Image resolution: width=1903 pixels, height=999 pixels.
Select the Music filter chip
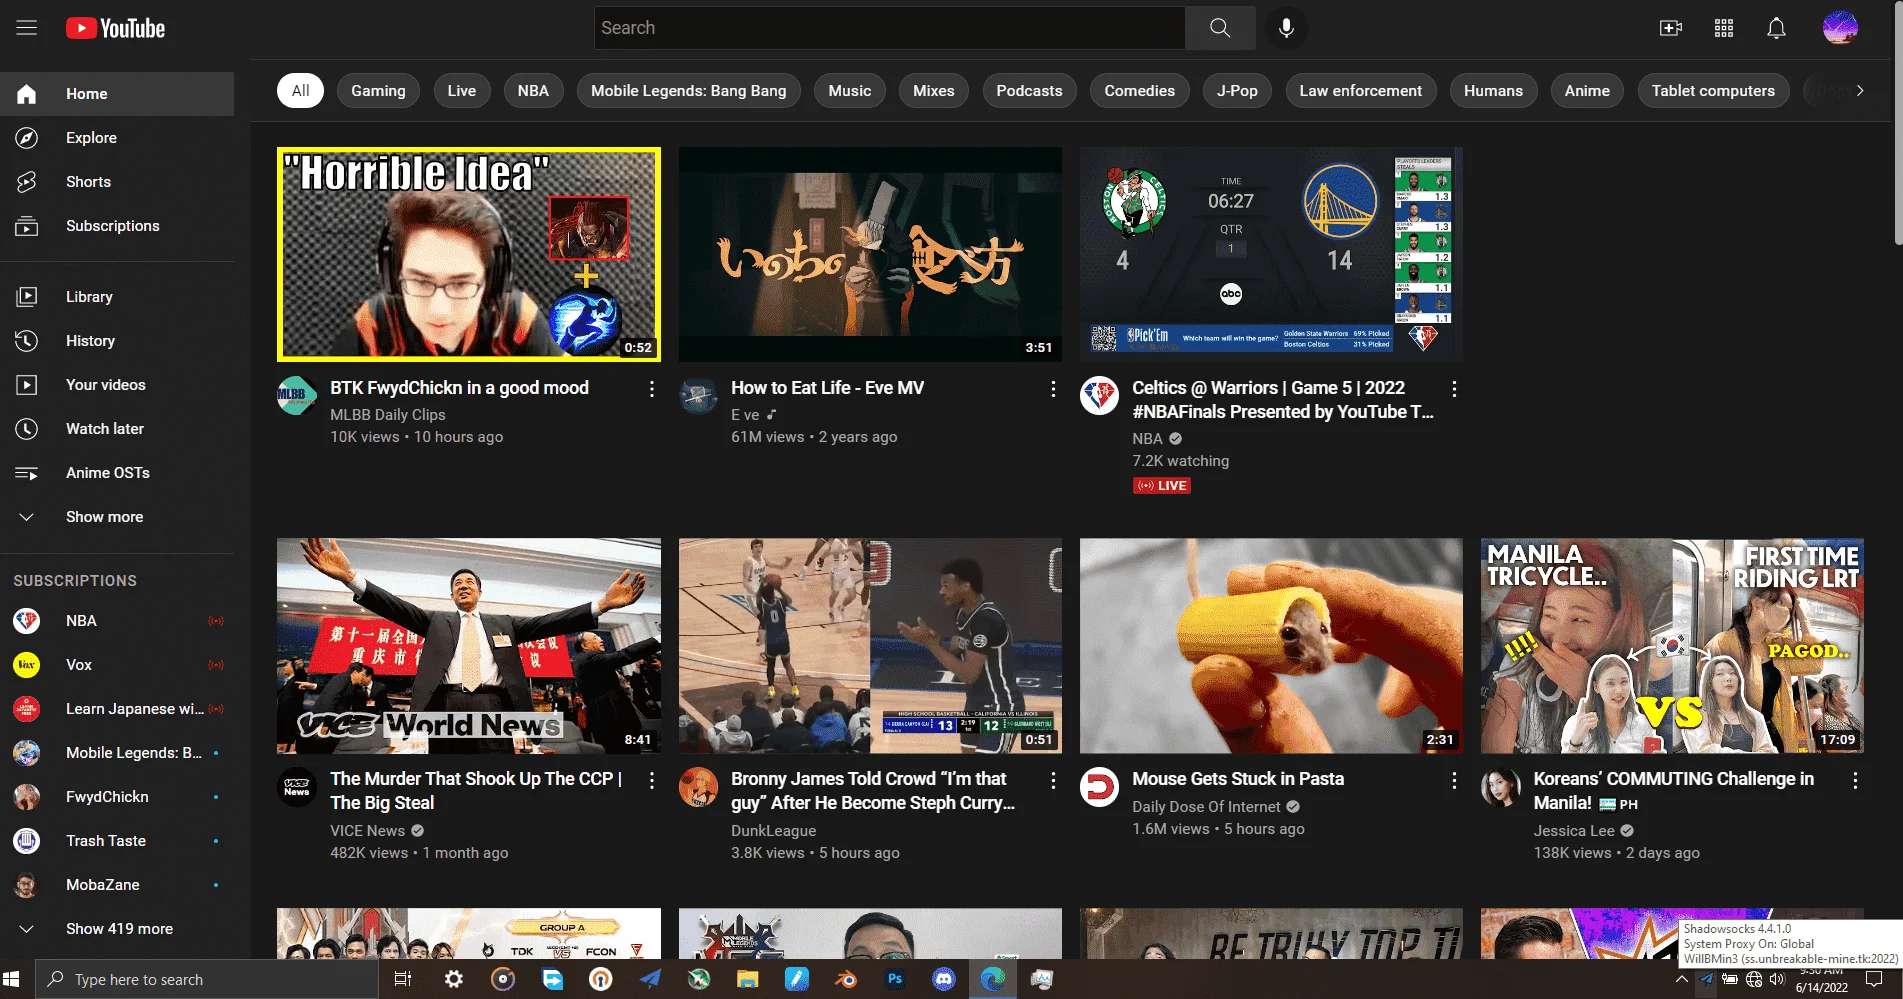point(850,91)
